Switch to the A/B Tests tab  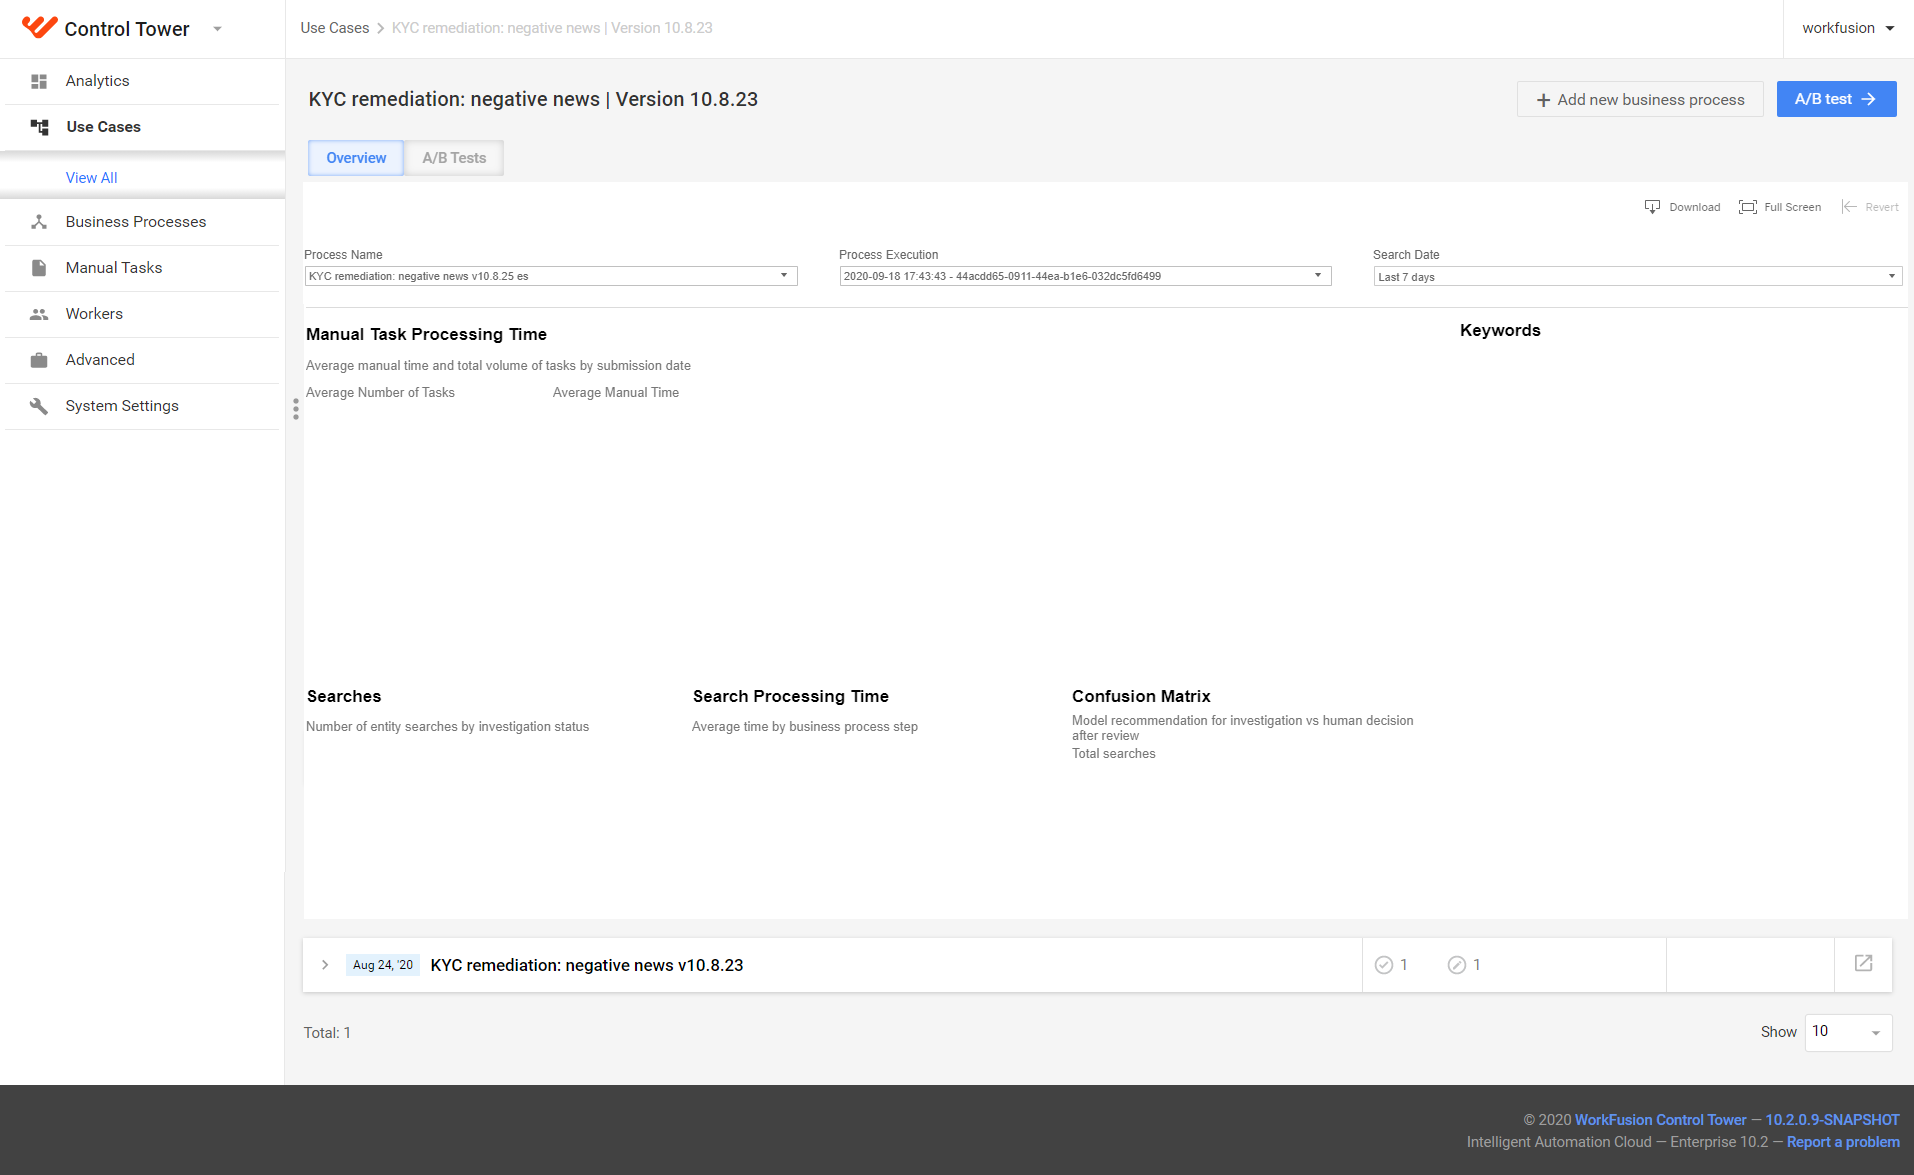[x=454, y=158]
